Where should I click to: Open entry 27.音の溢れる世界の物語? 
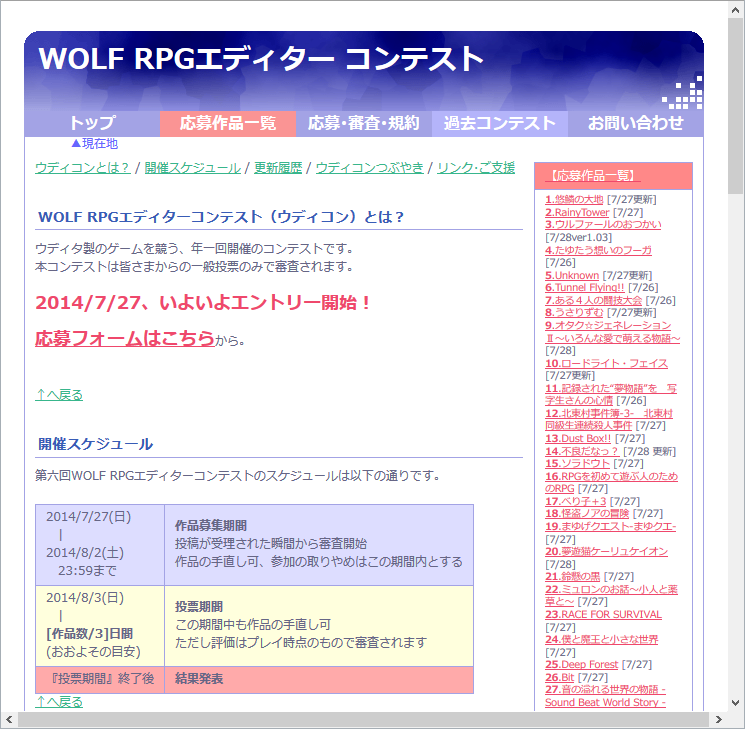pos(605,696)
